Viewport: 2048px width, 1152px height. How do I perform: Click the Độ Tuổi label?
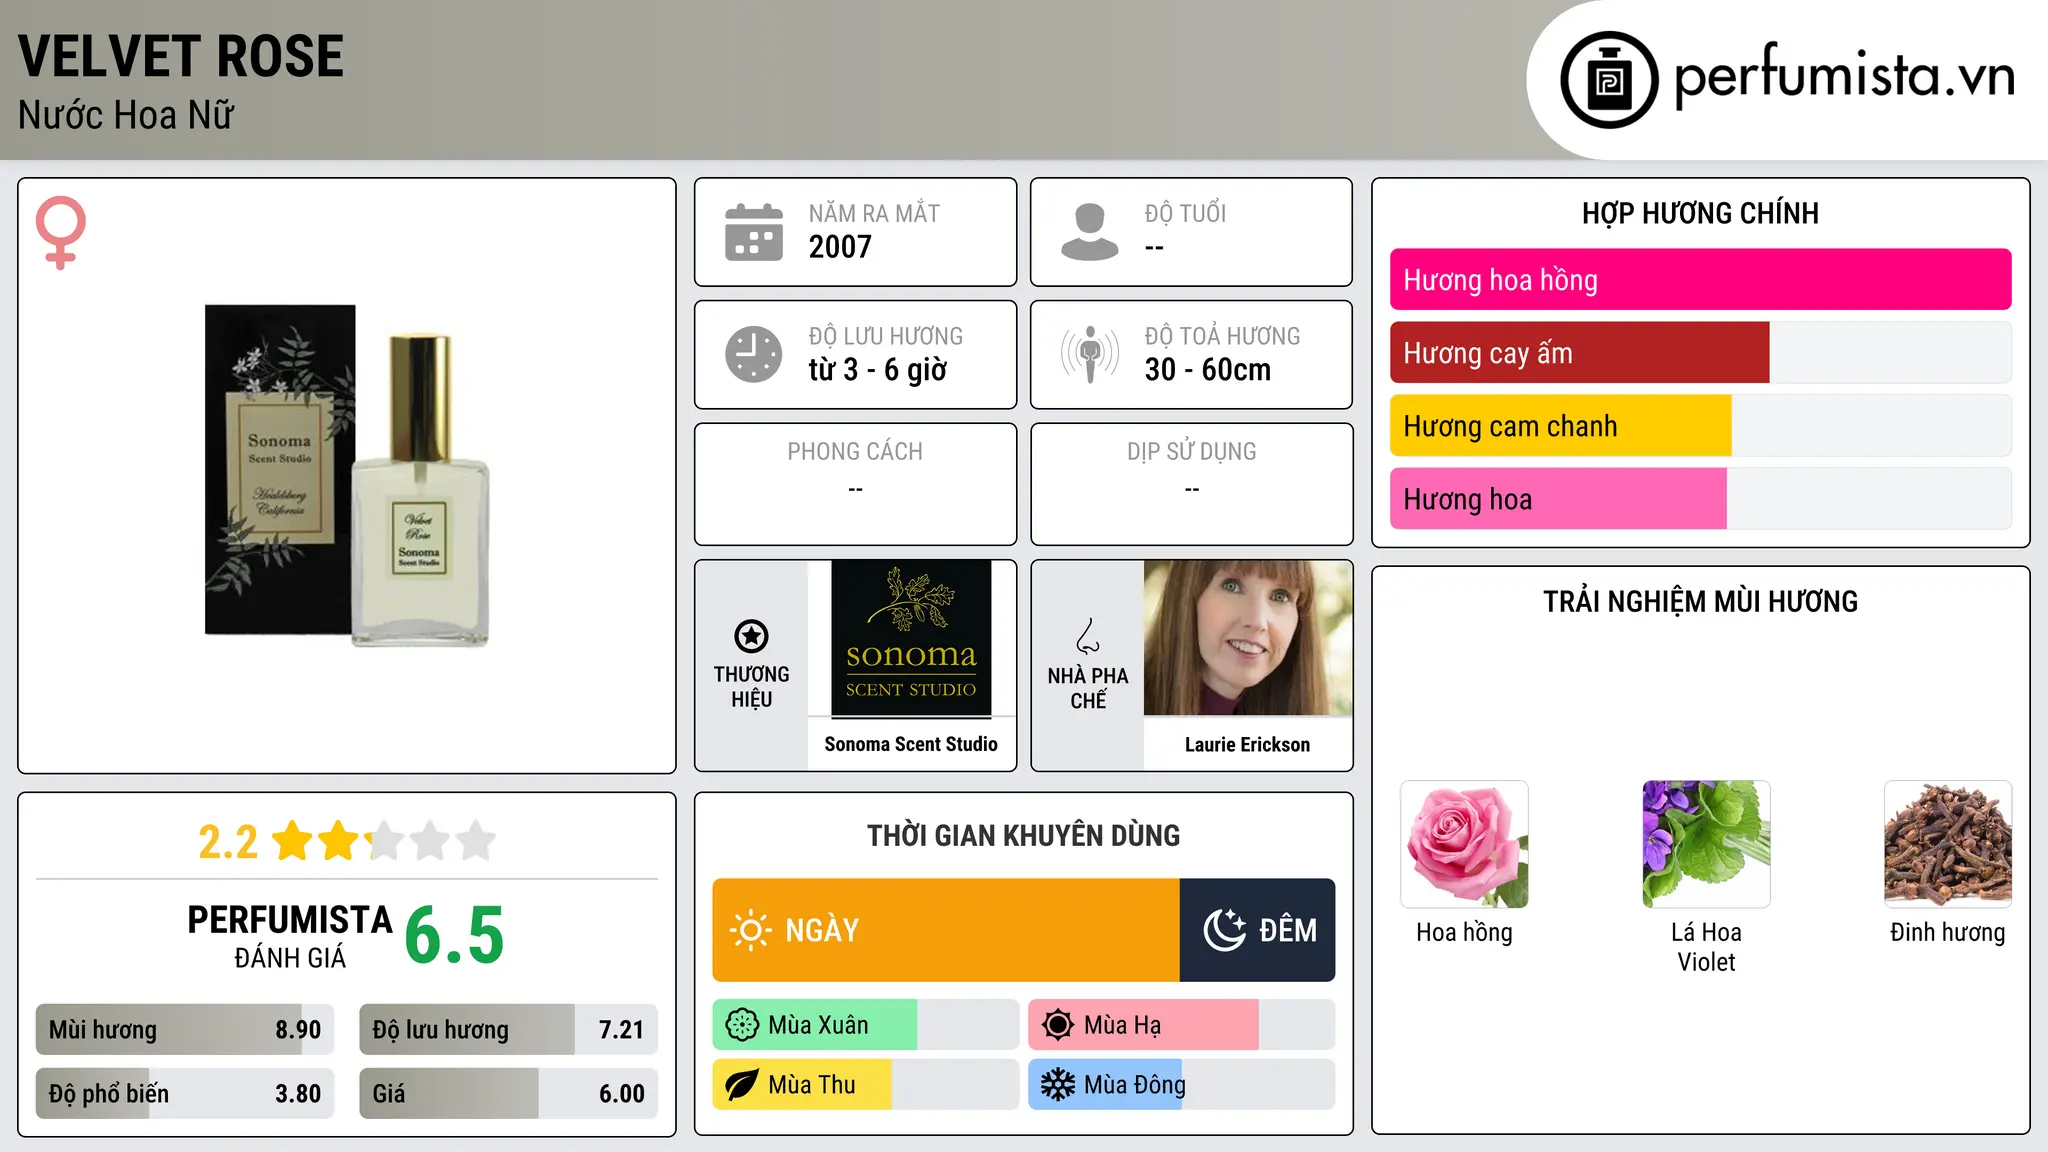(1185, 213)
